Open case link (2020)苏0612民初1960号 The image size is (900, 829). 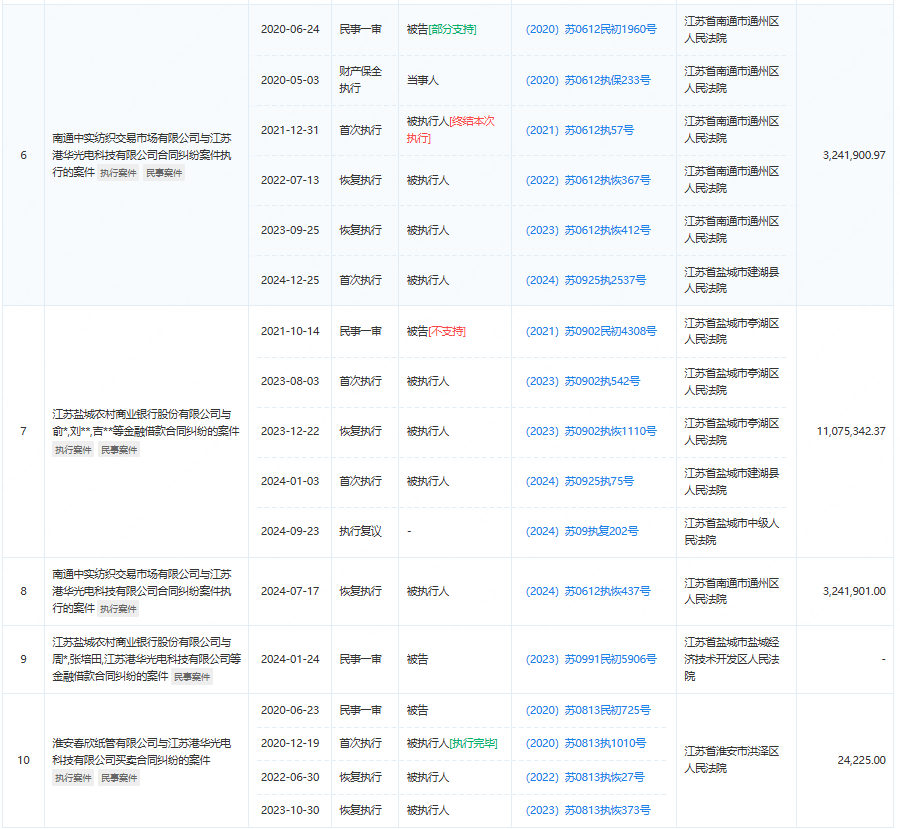pyautogui.click(x=591, y=30)
